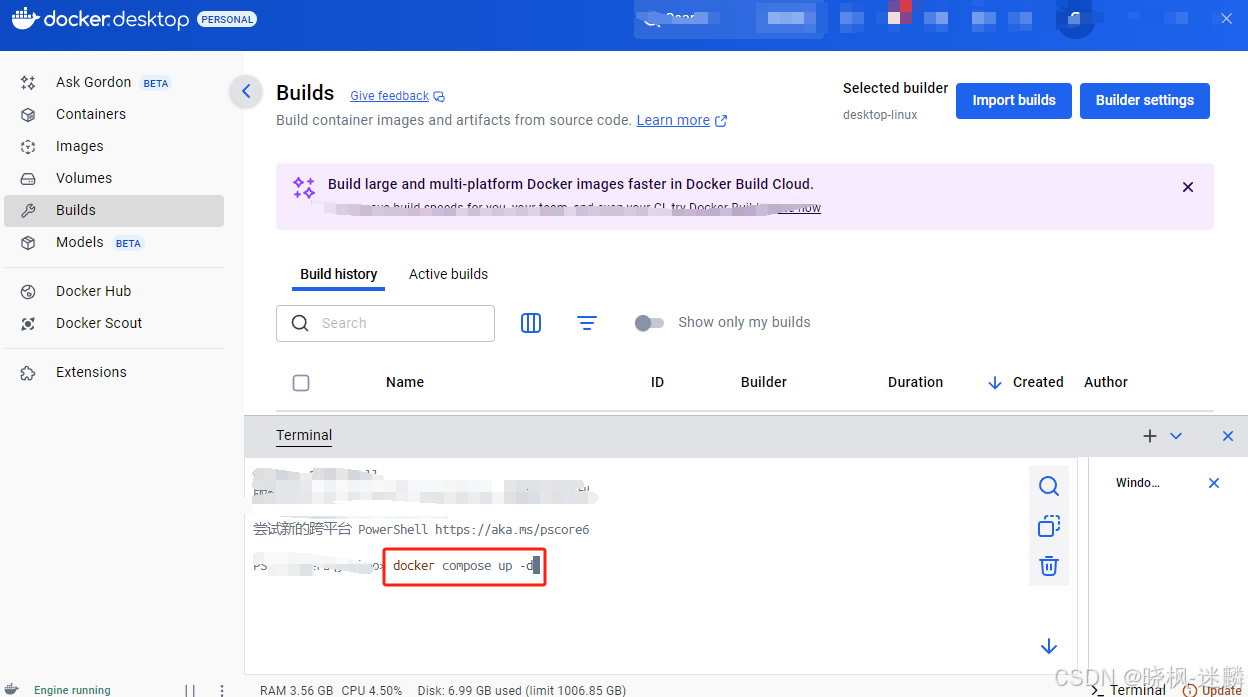Image resolution: width=1248 pixels, height=697 pixels.
Task: Click the Extensions puzzle icon
Action: click(x=28, y=373)
